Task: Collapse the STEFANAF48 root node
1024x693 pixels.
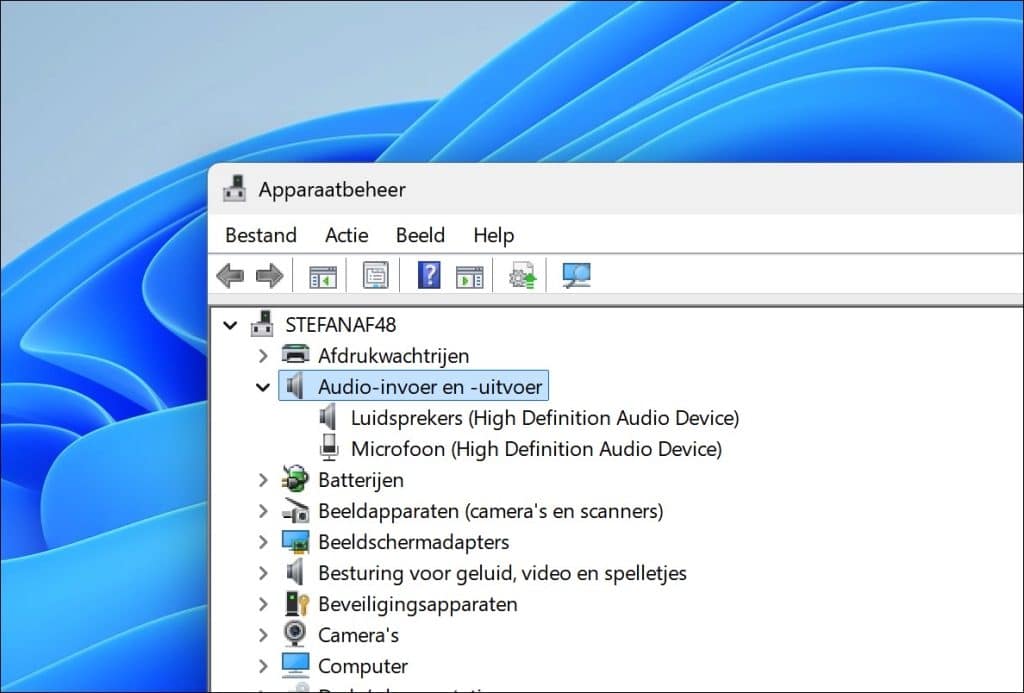Action: pyautogui.click(x=230, y=324)
